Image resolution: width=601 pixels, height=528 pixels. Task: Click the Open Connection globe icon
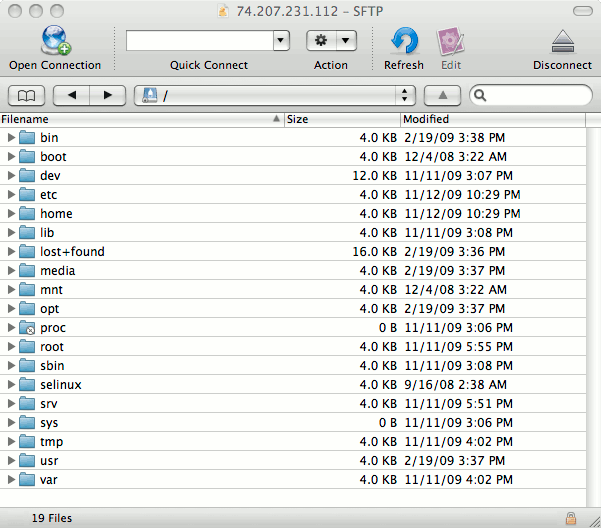(x=55, y=41)
